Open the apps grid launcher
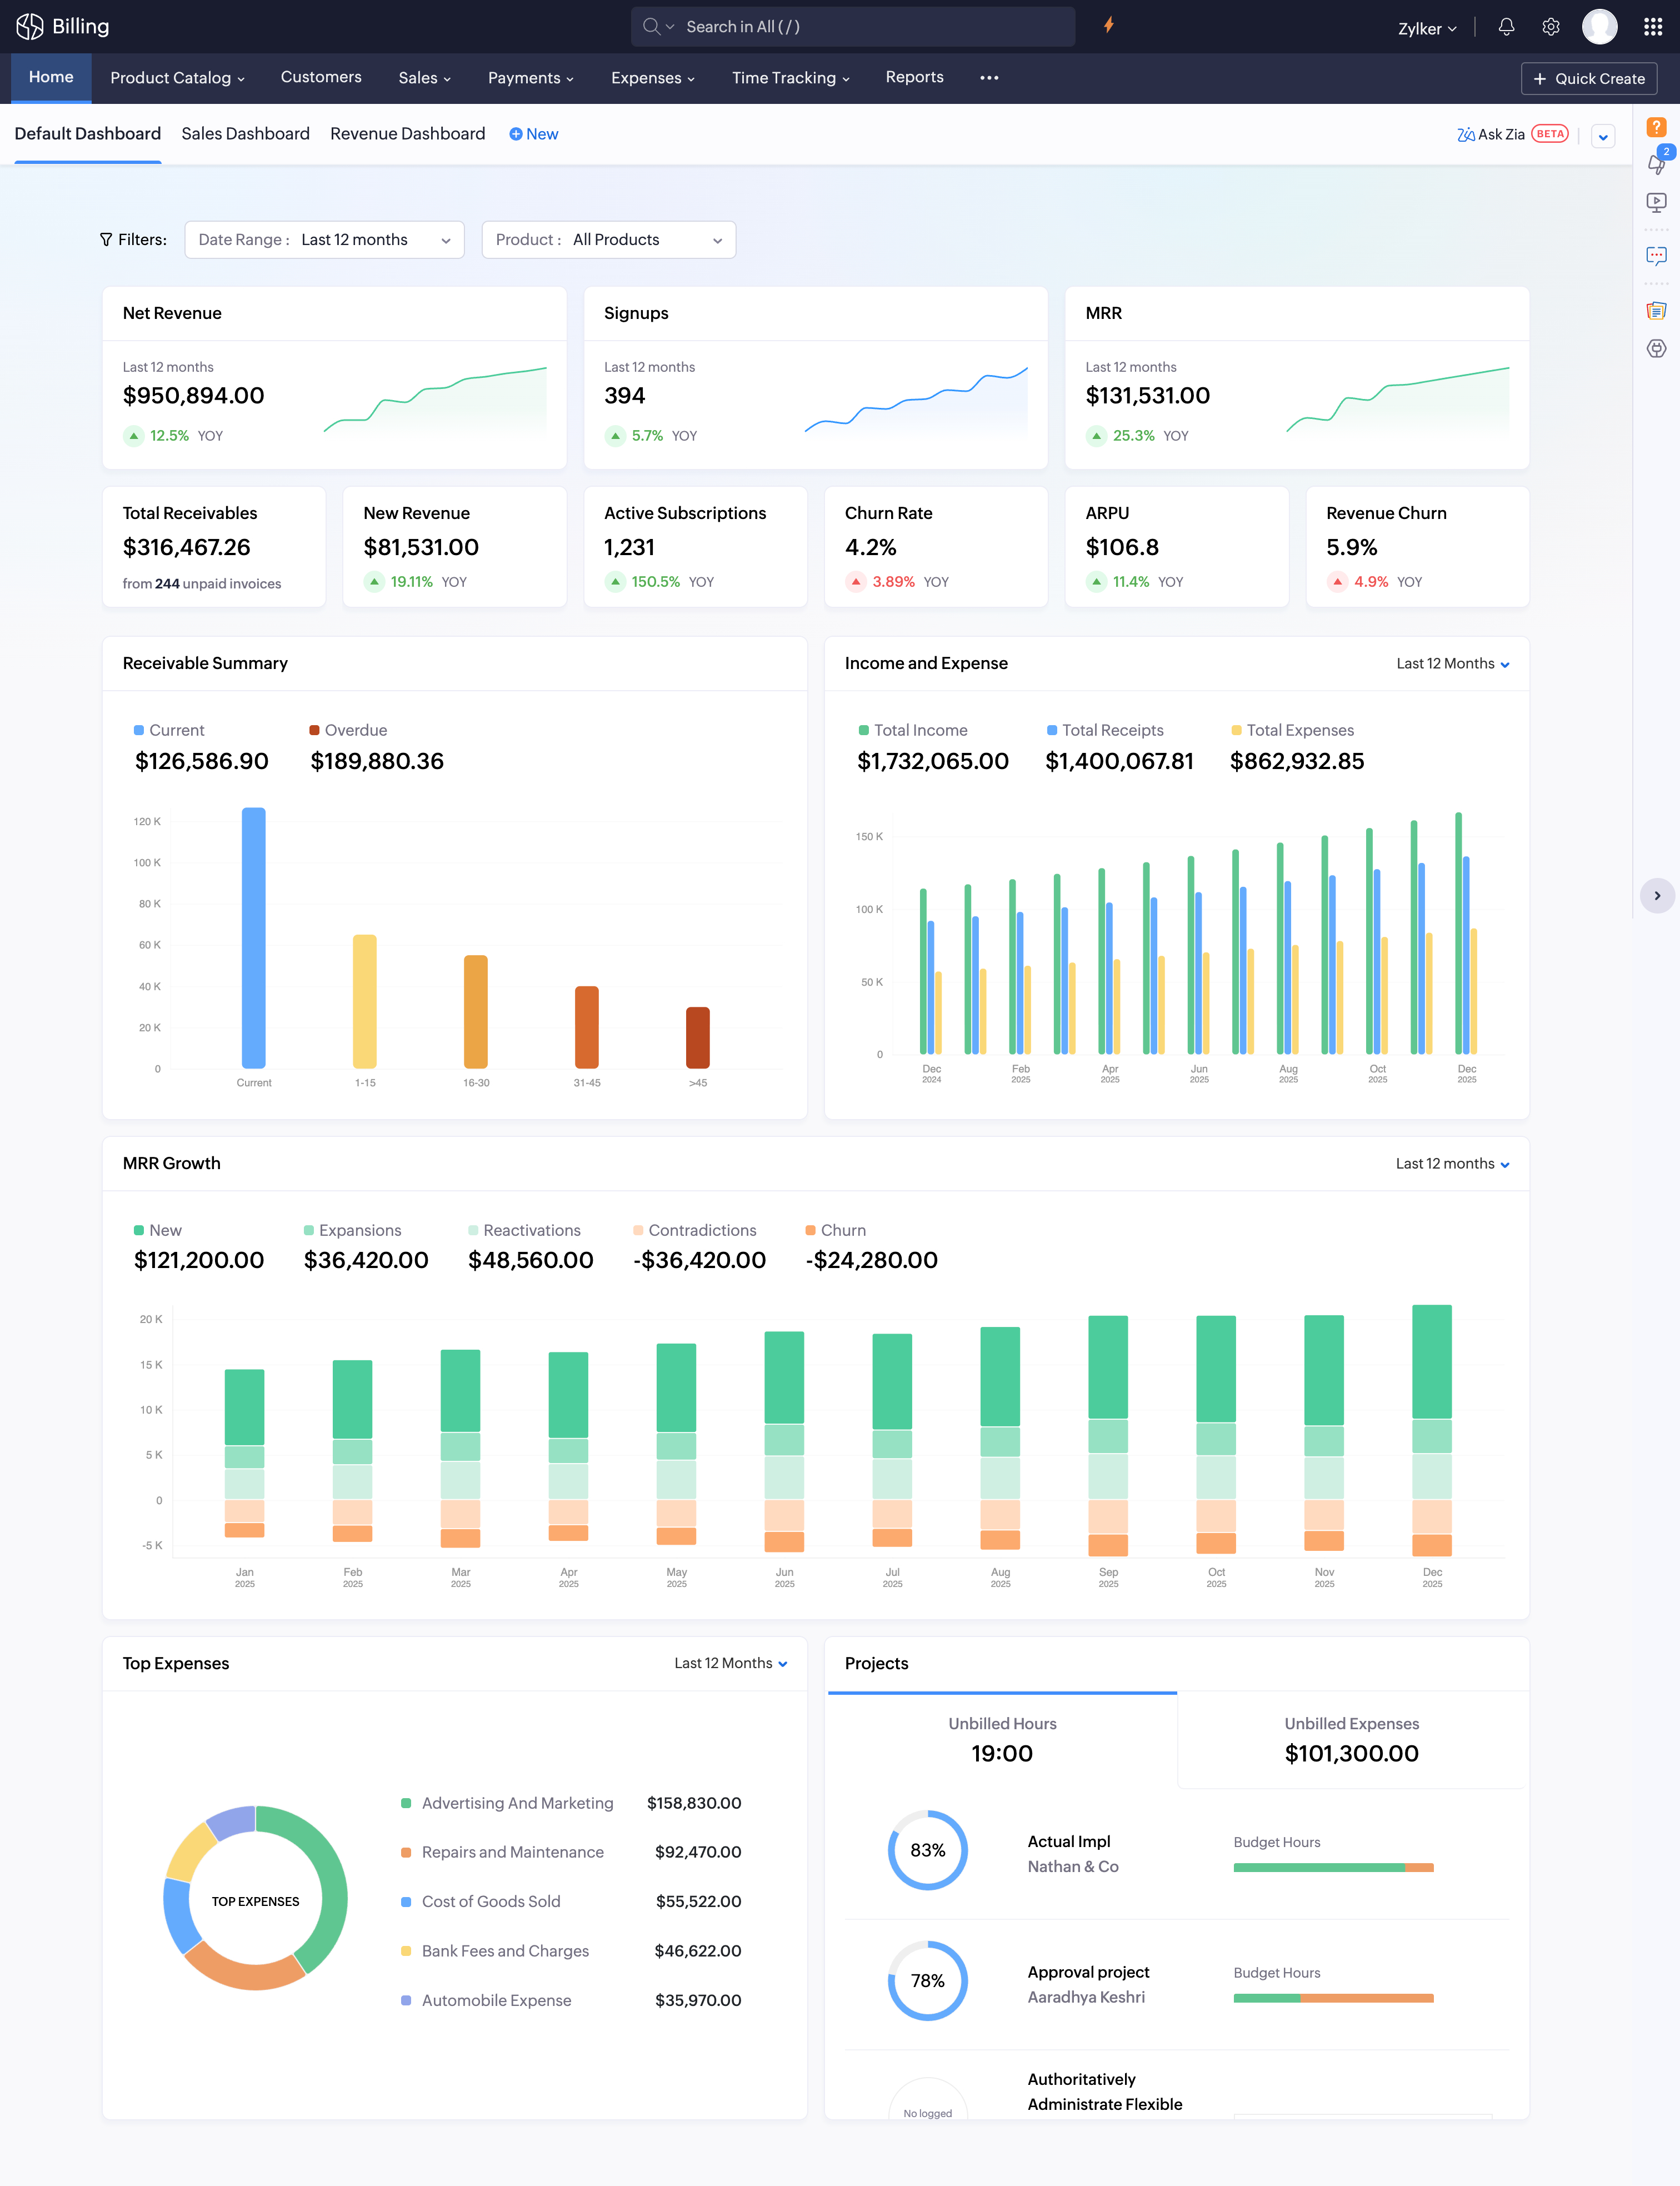This screenshot has height=2186, width=1680. coord(1652,27)
